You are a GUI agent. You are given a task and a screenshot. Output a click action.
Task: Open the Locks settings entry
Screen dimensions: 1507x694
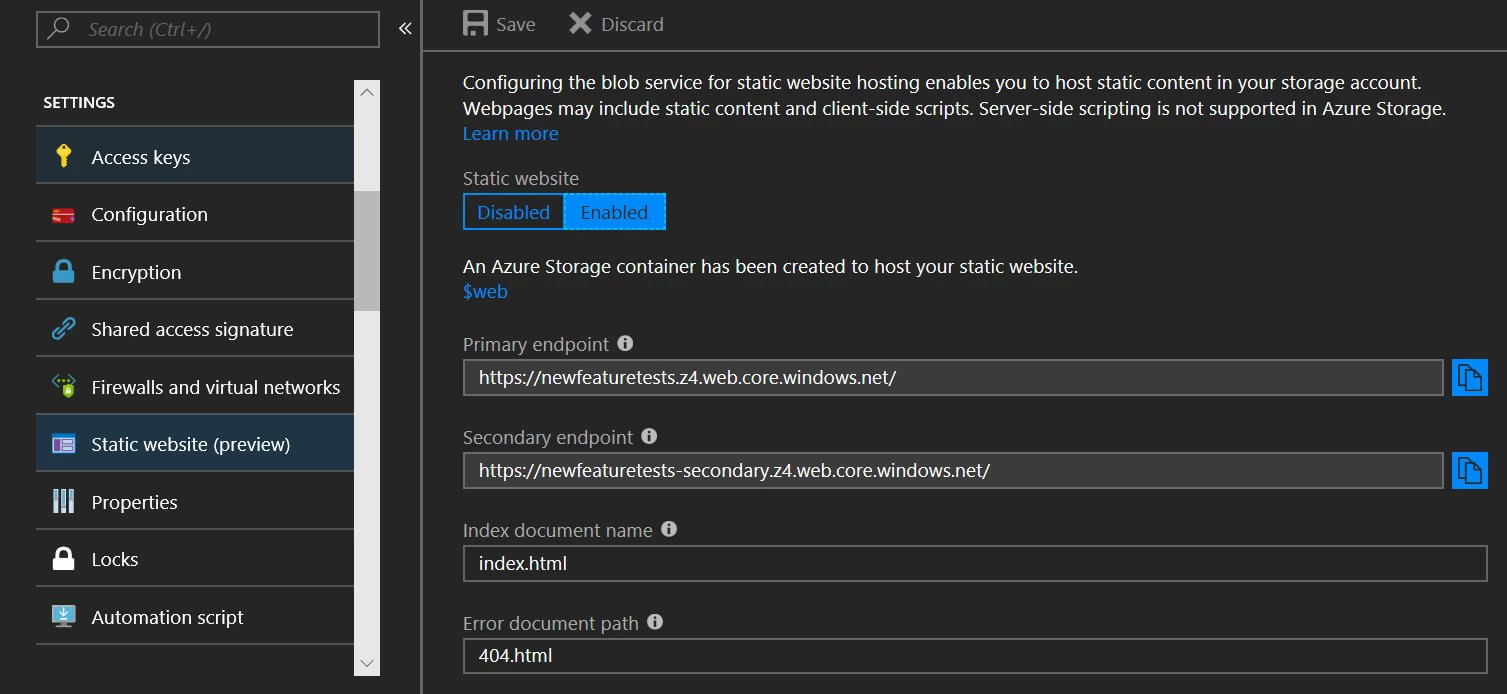pyautogui.click(x=114, y=559)
